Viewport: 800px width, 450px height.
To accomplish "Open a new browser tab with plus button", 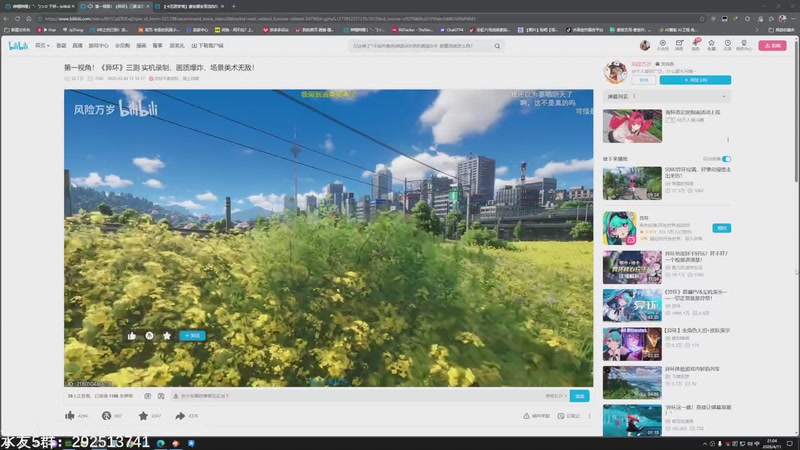I will pos(234,6).
